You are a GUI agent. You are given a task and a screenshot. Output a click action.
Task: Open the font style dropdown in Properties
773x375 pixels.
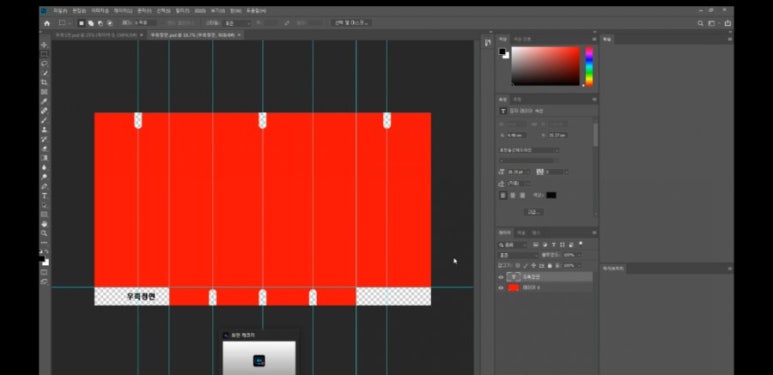(529, 160)
